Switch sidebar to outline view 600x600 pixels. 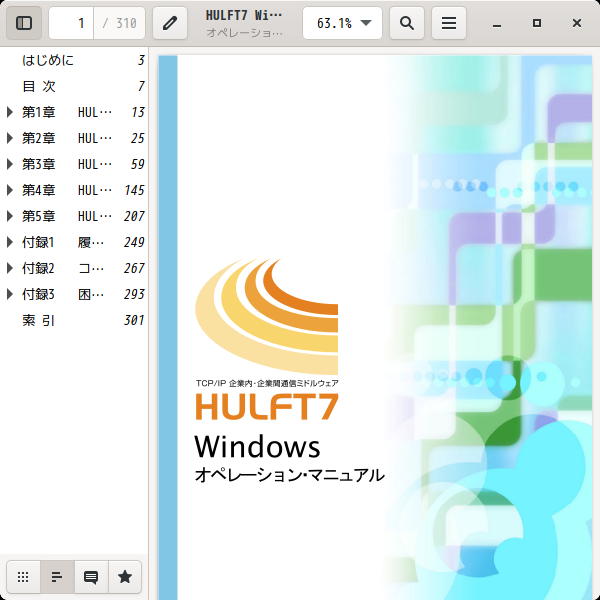click(x=57, y=577)
